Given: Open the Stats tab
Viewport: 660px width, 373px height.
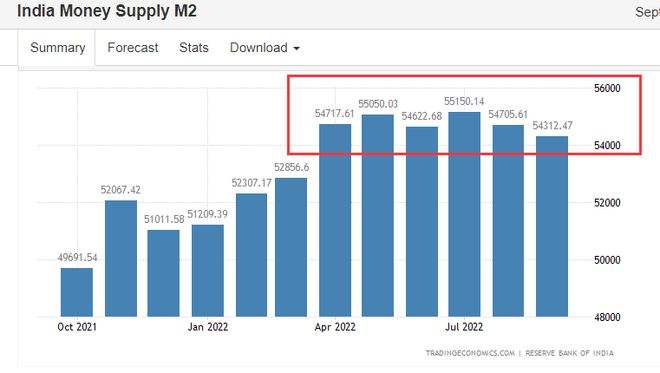Looking at the screenshot, I should 194,48.
